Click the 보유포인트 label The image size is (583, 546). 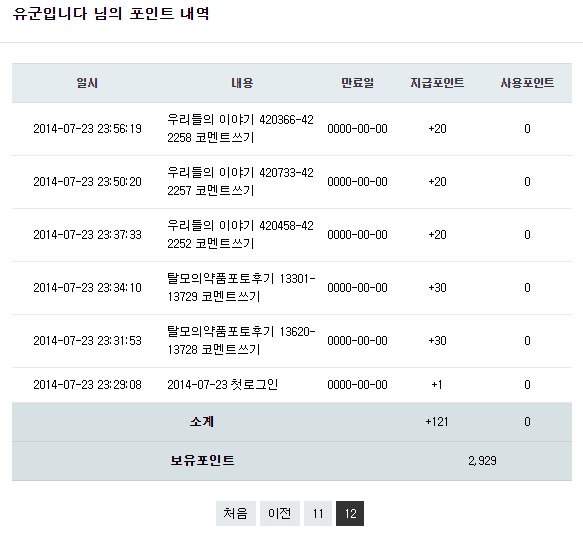[x=202, y=461]
